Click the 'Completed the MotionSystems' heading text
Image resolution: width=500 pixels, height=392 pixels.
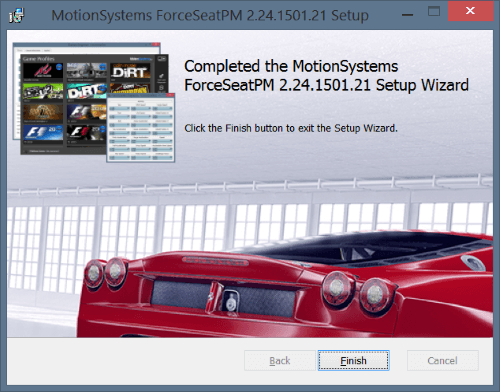coord(326,75)
